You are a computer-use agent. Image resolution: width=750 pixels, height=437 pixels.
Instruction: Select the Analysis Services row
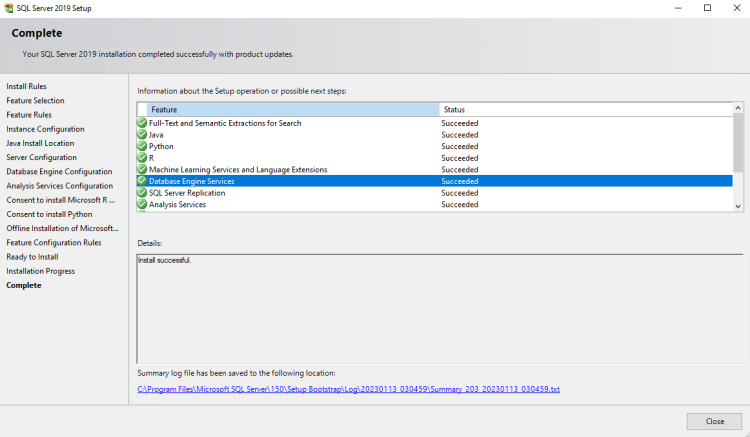pyautogui.click(x=435, y=204)
